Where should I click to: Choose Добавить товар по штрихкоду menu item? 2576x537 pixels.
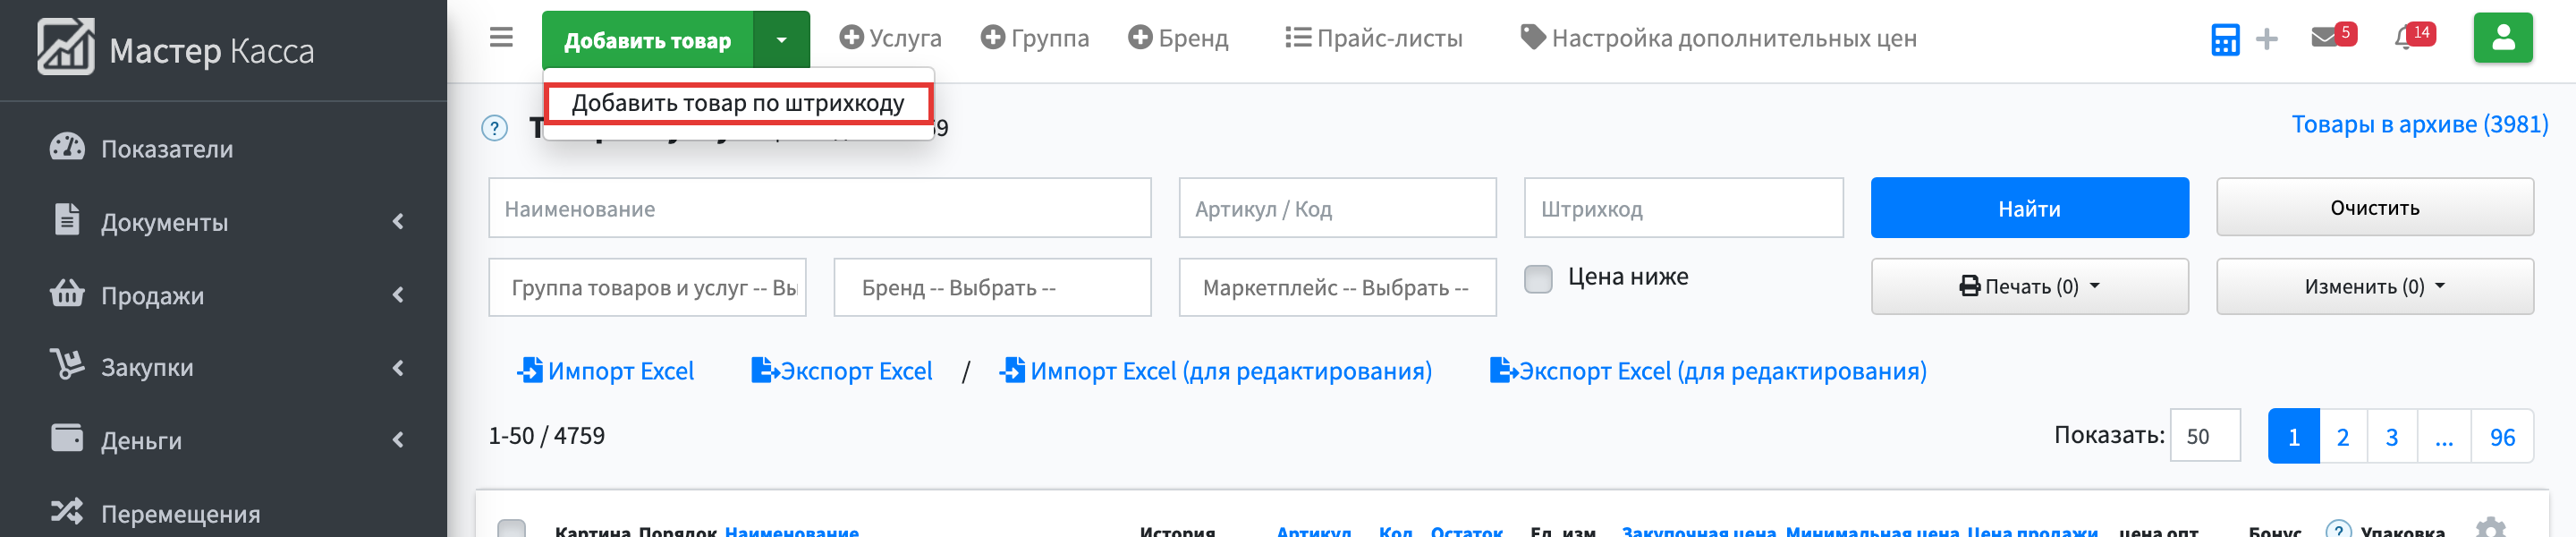coord(738,103)
